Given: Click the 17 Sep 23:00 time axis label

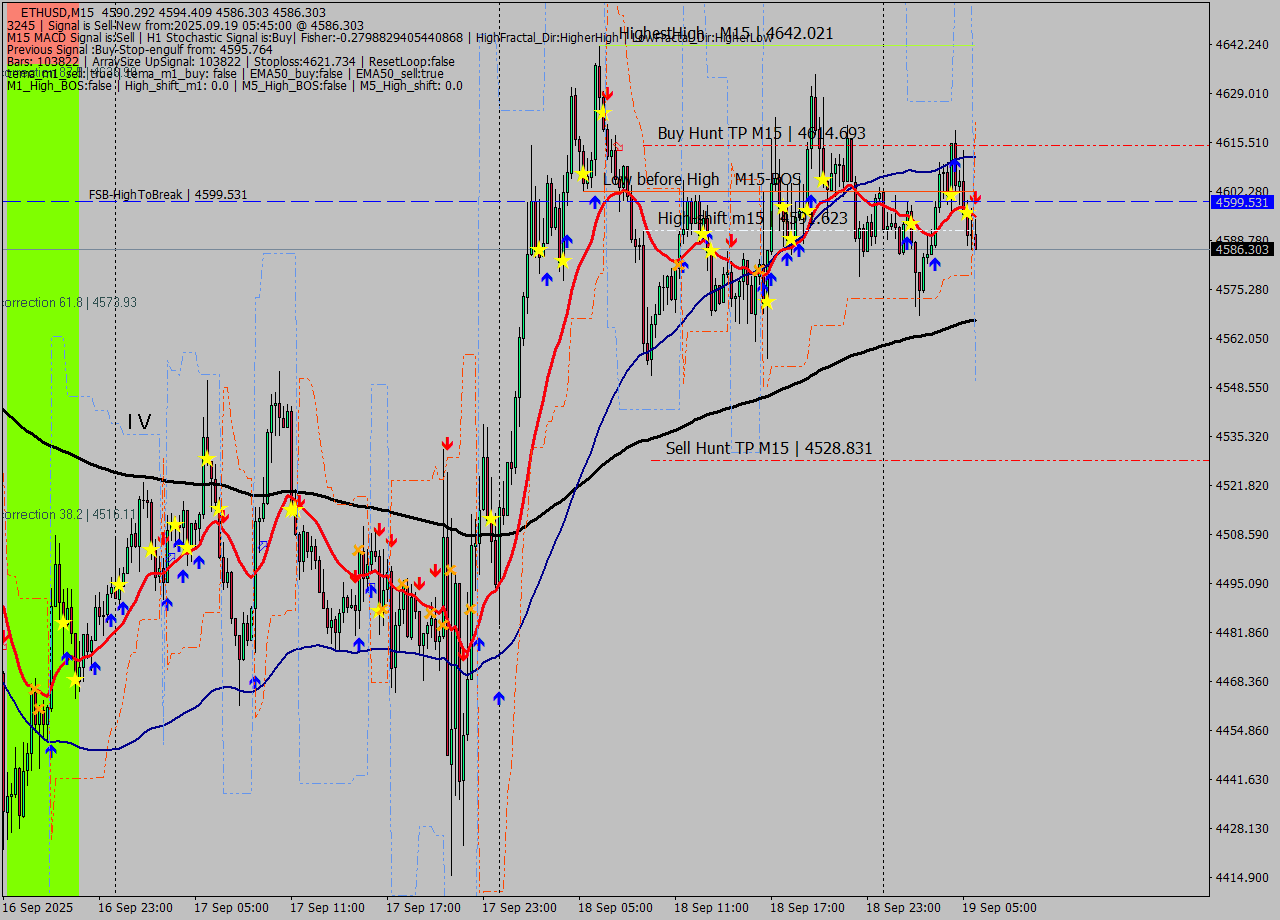Looking at the screenshot, I should click(519, 908).
